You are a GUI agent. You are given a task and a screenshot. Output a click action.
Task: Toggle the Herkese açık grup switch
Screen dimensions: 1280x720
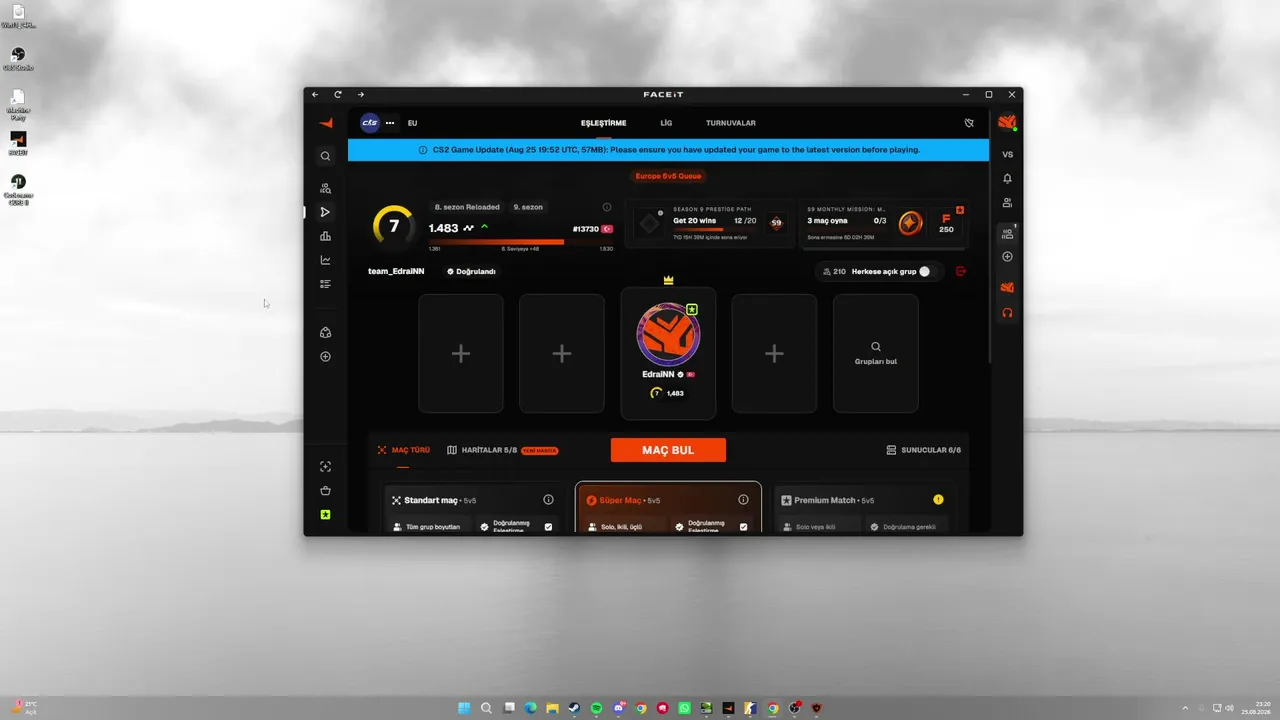tap(924, 271)
